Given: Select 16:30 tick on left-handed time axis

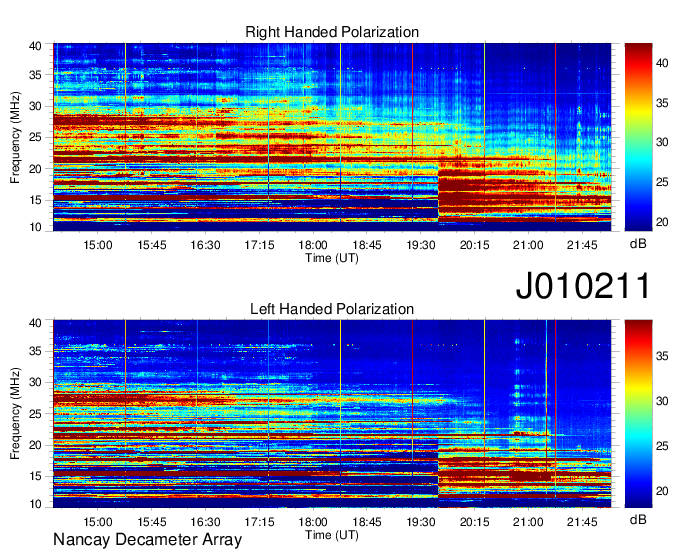Looking at the screenshot, I should click(206, 522).
